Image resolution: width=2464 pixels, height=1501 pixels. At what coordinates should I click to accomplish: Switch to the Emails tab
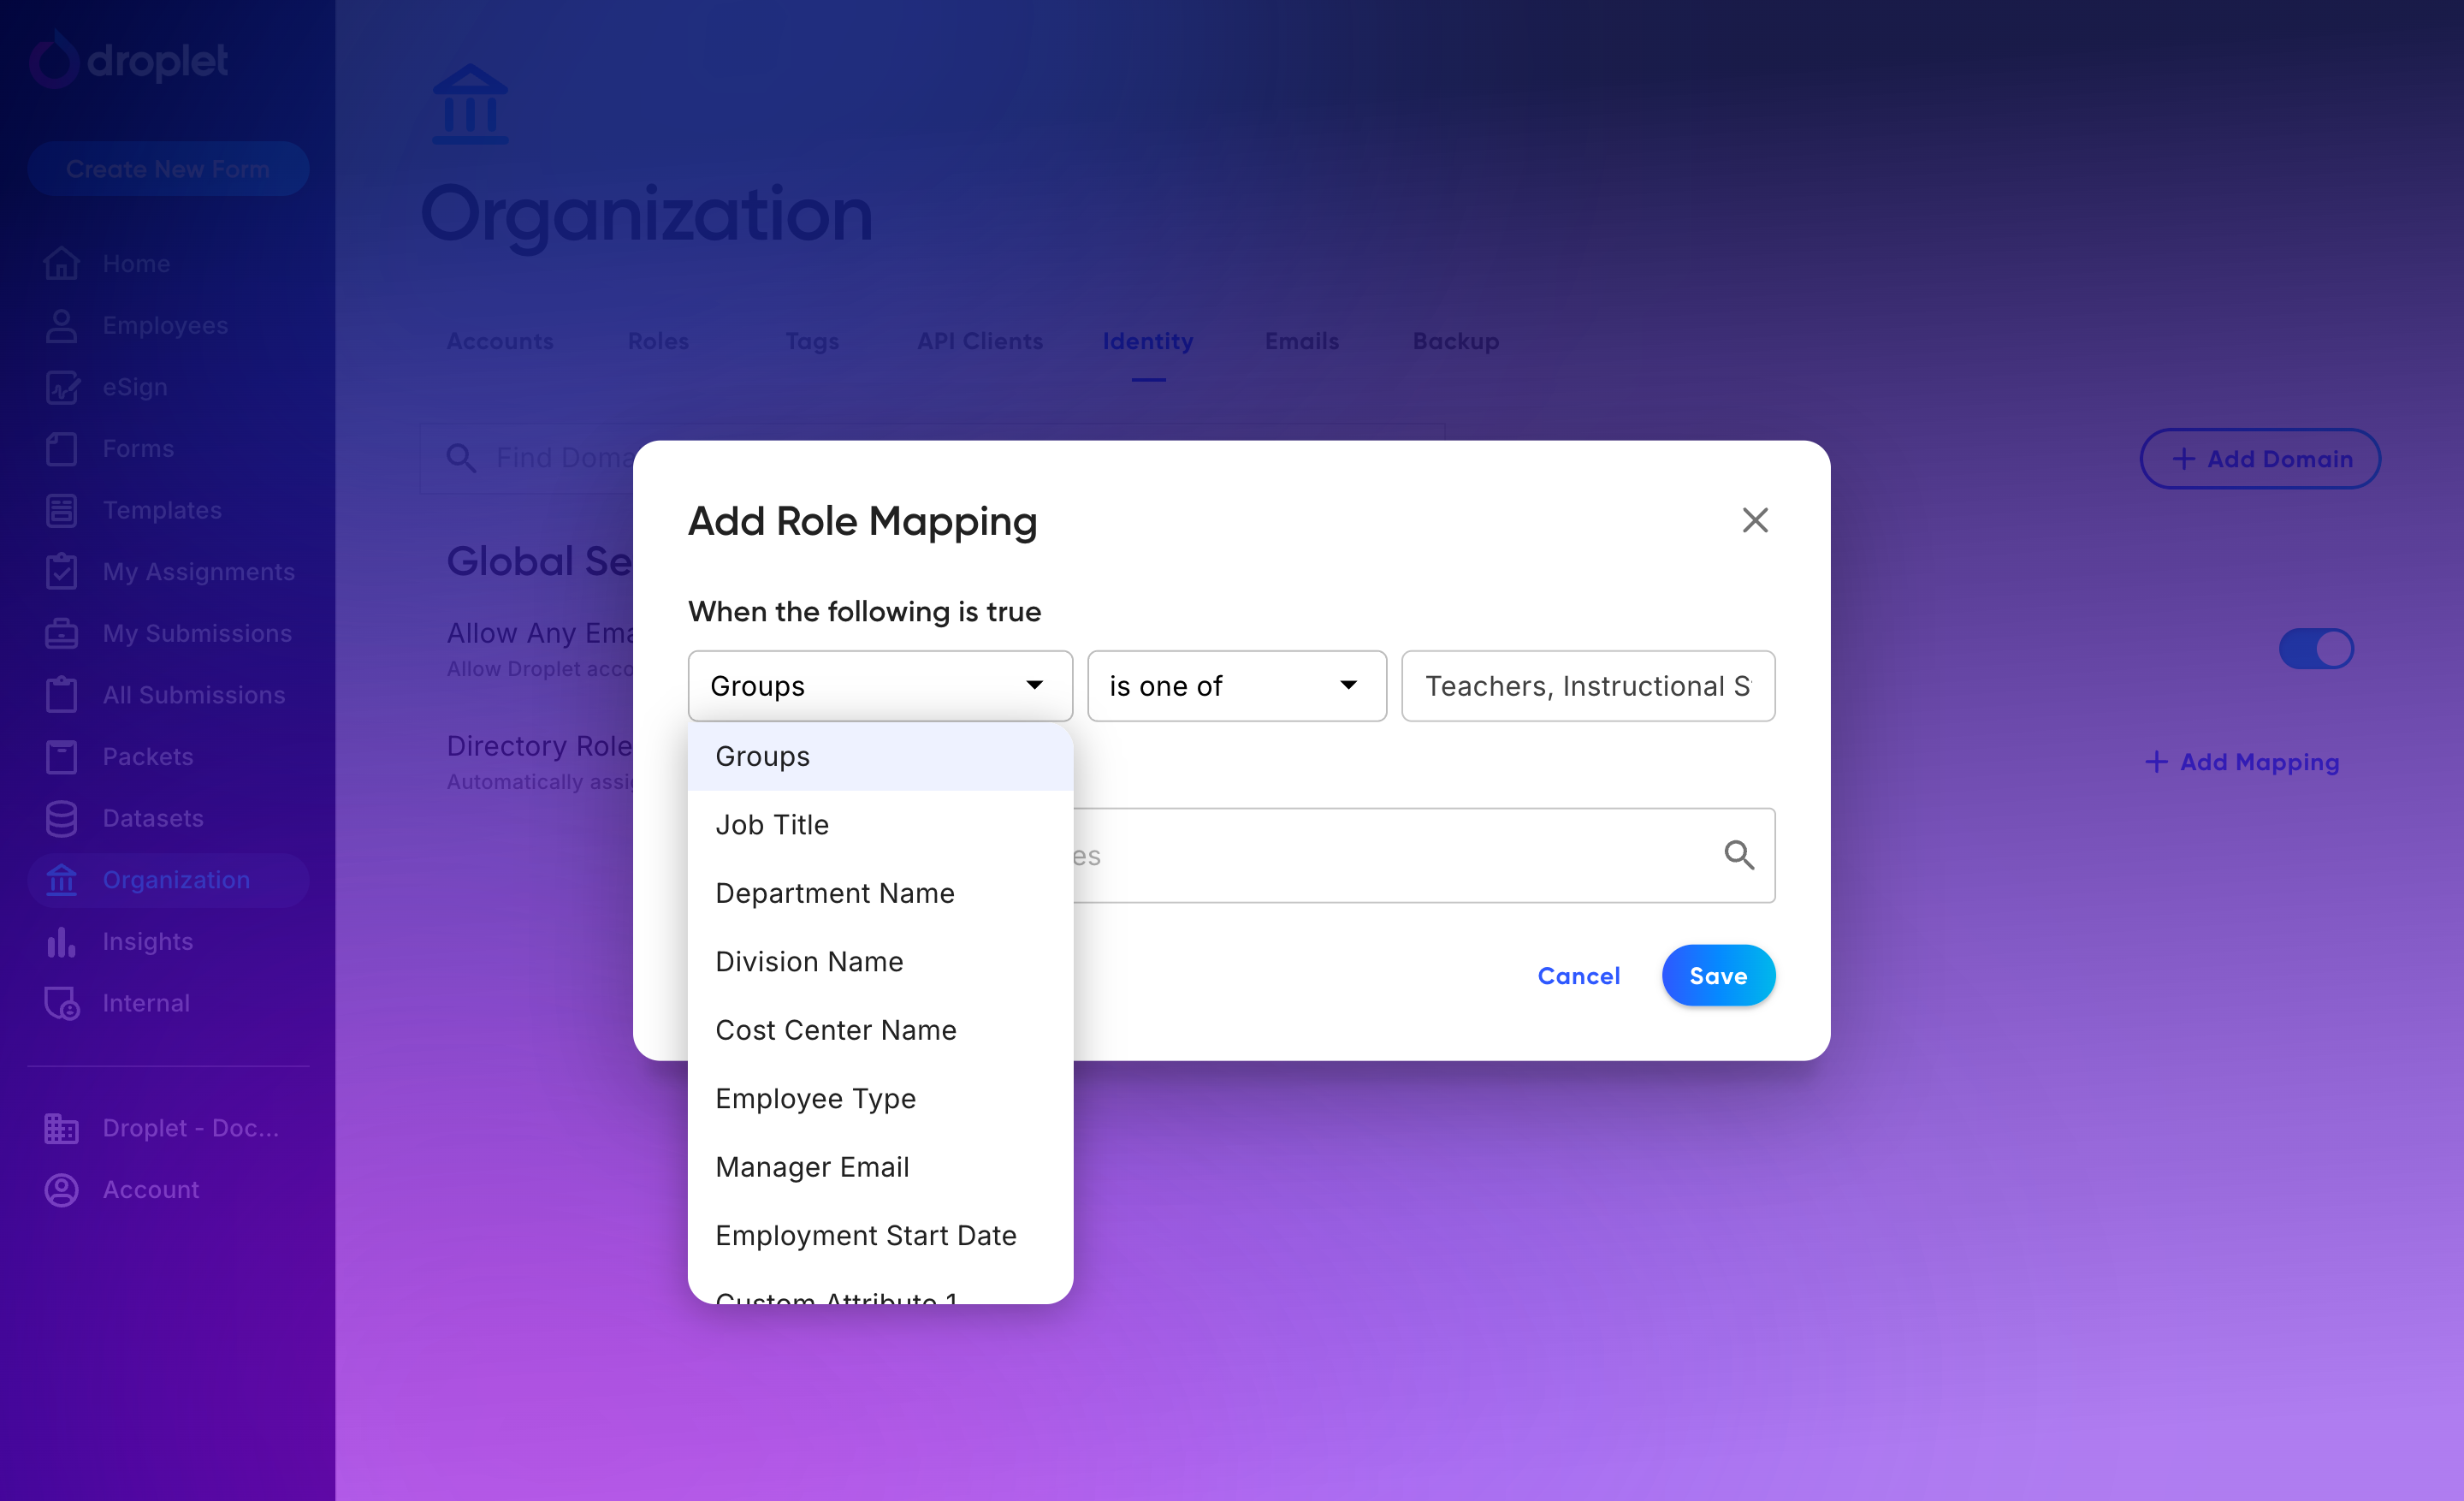point(1301,341)
